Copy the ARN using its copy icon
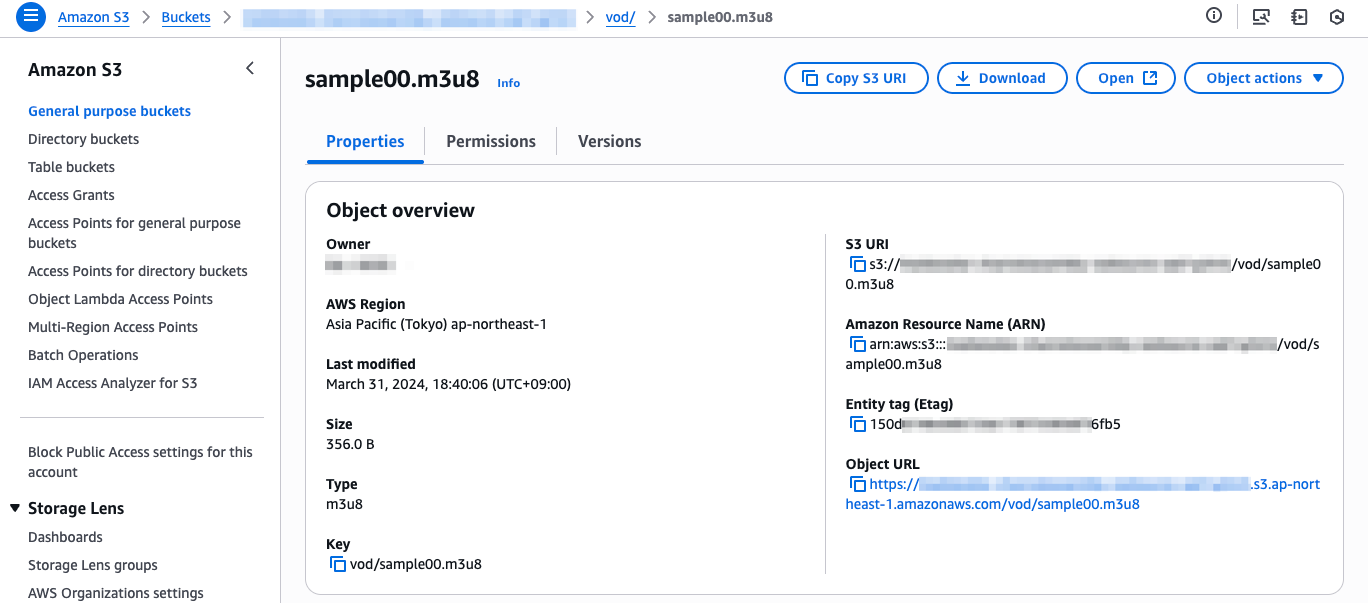The image size is (1368, 603). pos(857,344)
